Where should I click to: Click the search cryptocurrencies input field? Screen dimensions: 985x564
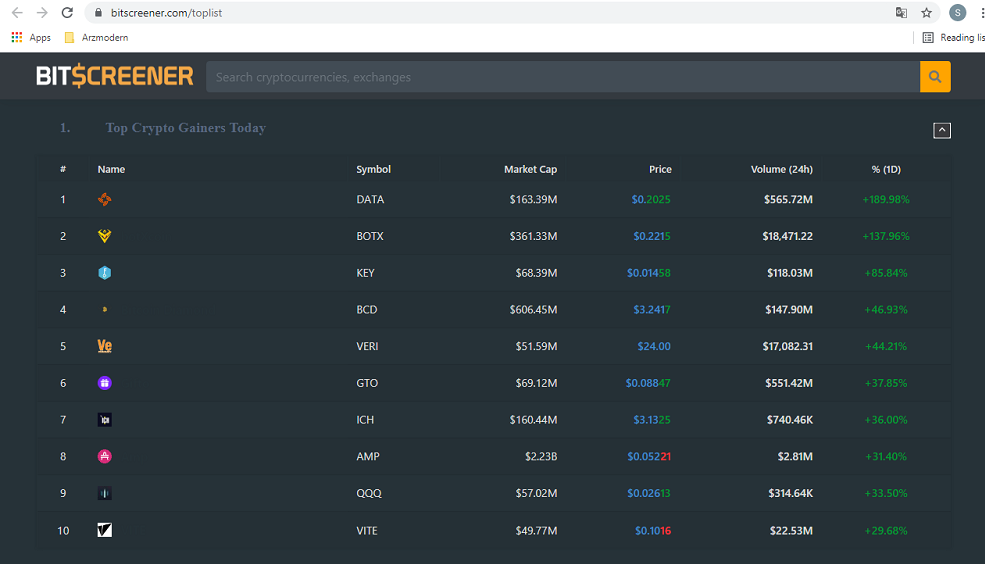click(x=562, y=77)
